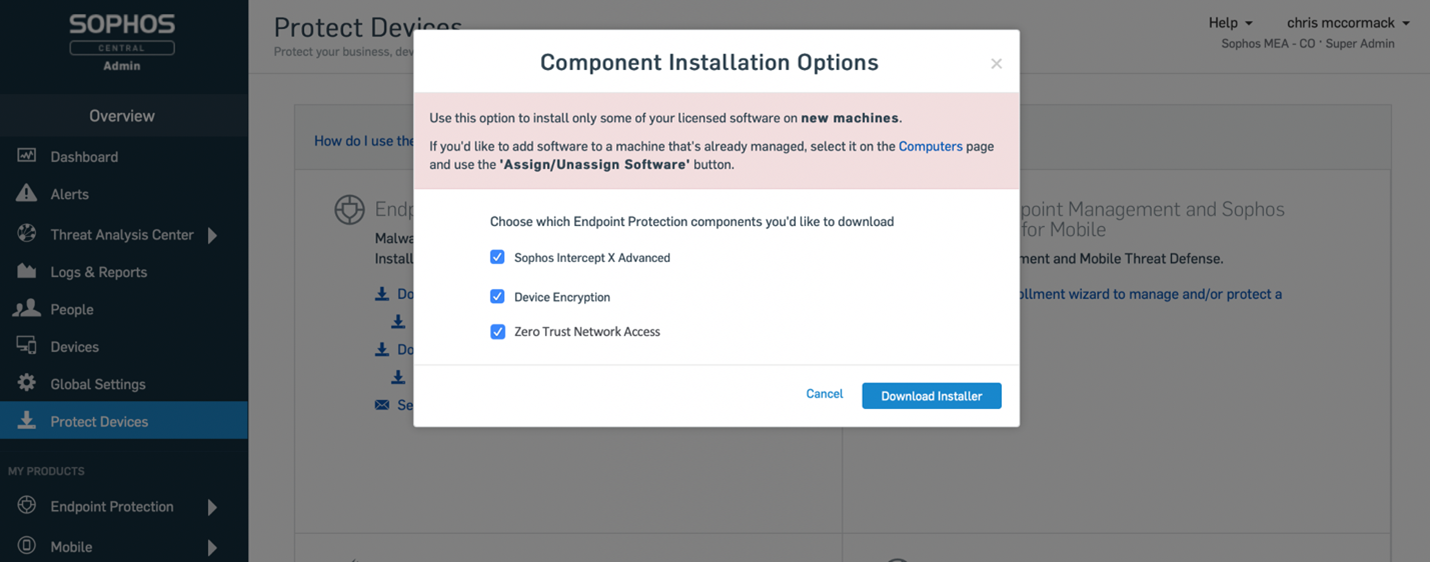Expand the Threat Analysis Center submenu arrow
Screen dimensions: 1430x562
(x=212, y=235)
